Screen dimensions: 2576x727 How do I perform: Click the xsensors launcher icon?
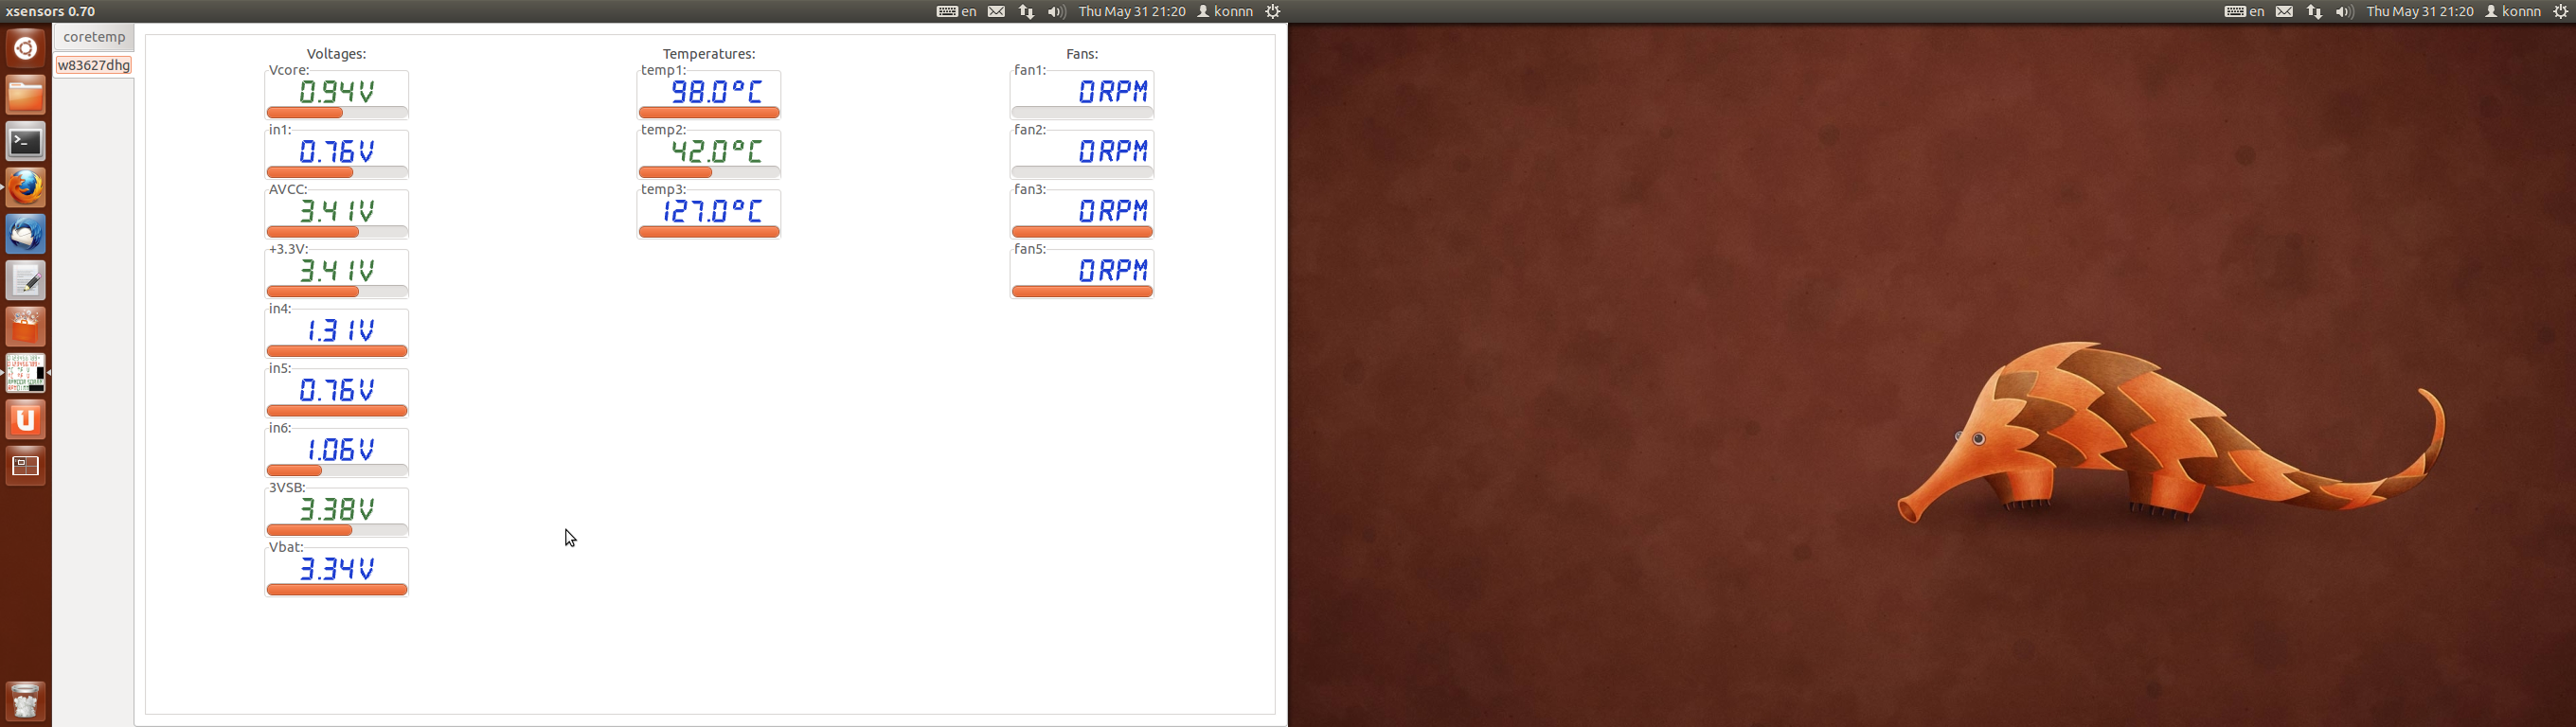[26, 373]
